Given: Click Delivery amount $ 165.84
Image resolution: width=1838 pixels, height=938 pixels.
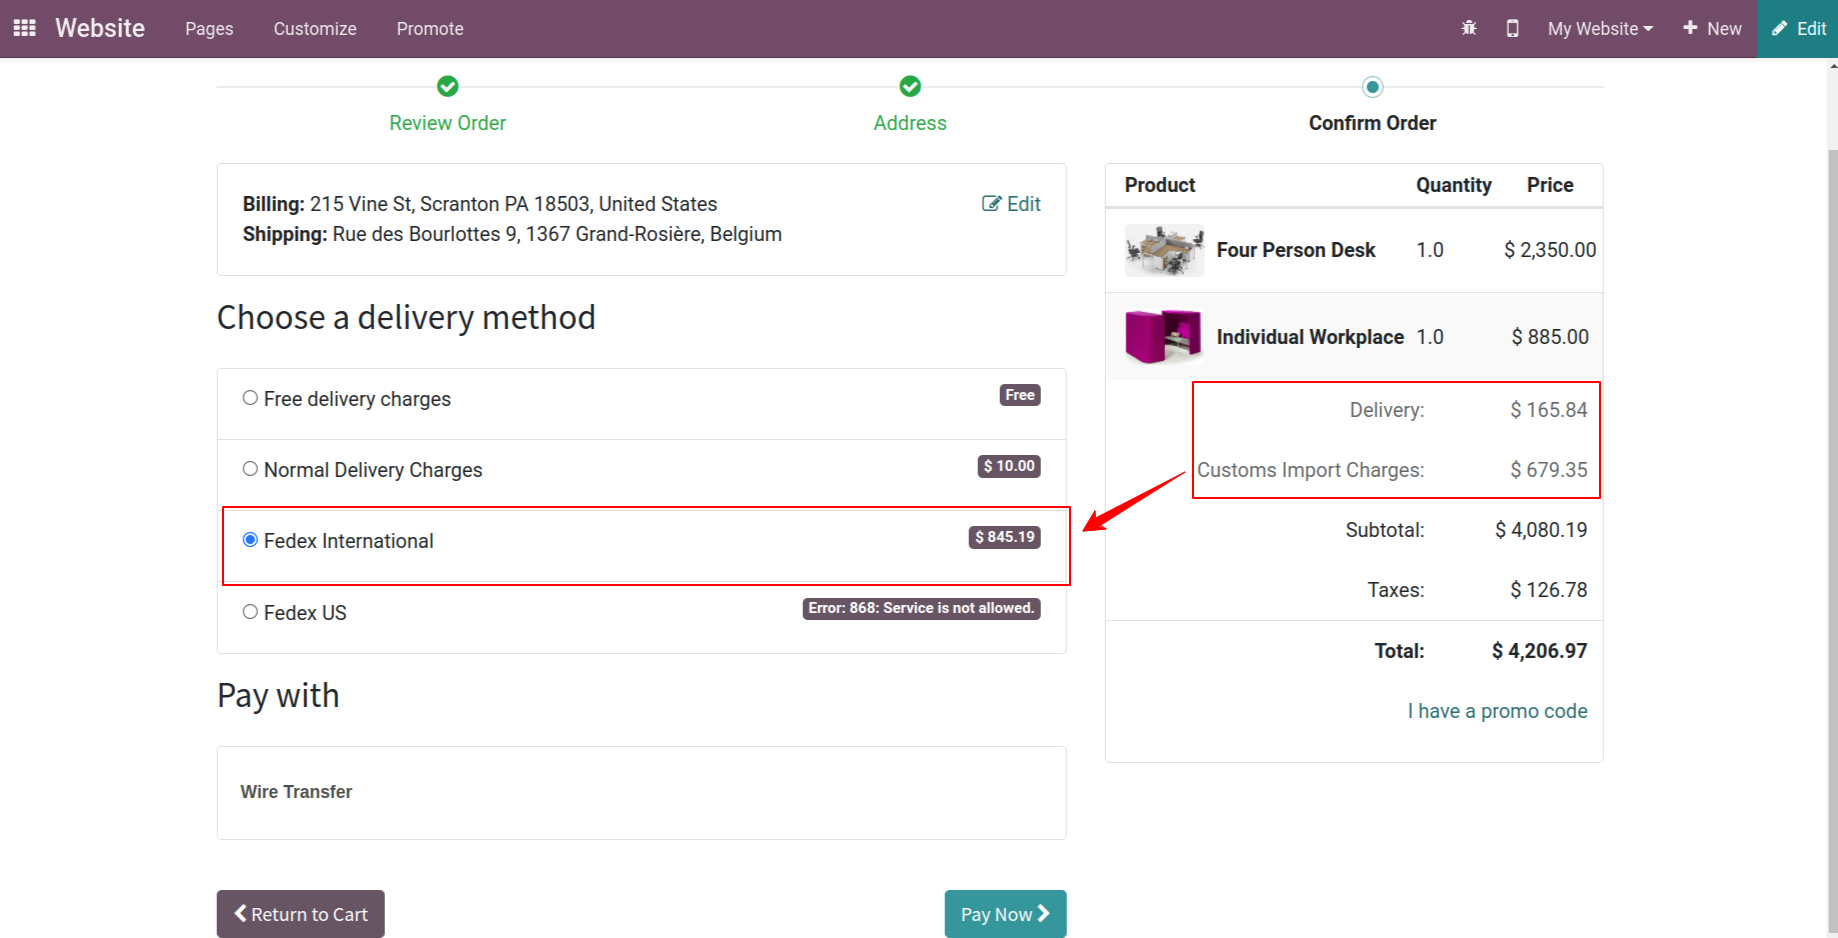Looking at the screenshot, I should pos(1548,410).
